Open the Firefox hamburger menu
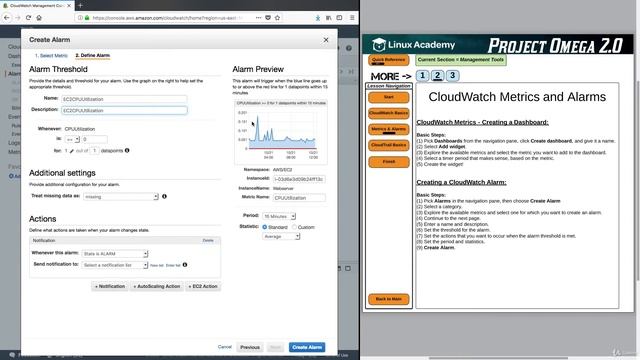This screenshot has height=360, width=640. [x=352, y=18]
